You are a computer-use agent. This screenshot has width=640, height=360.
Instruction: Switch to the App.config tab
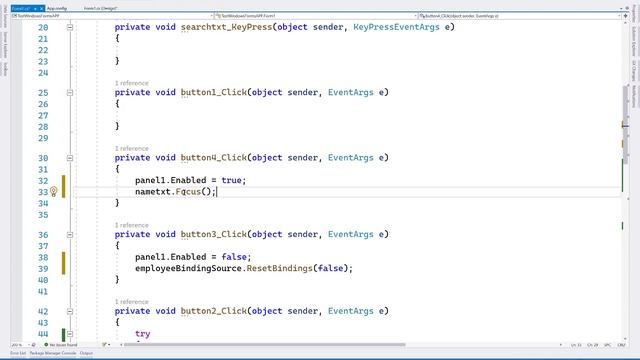point(57,8)
